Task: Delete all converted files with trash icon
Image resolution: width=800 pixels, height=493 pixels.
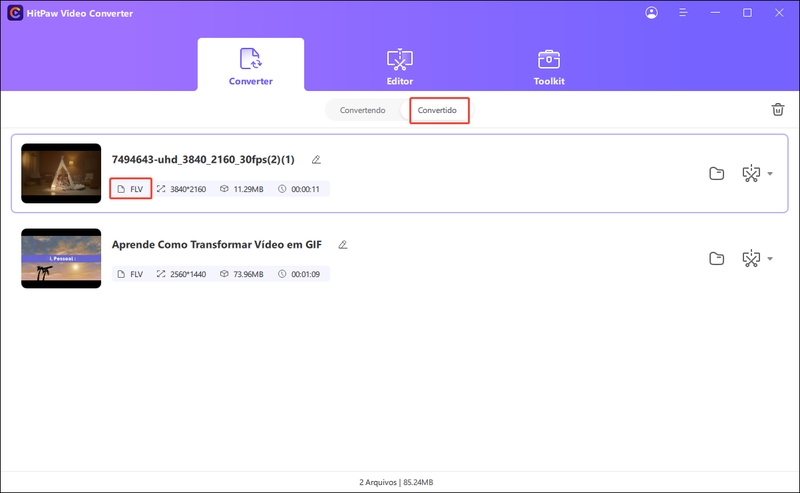Action: click(x=777, y=110)
